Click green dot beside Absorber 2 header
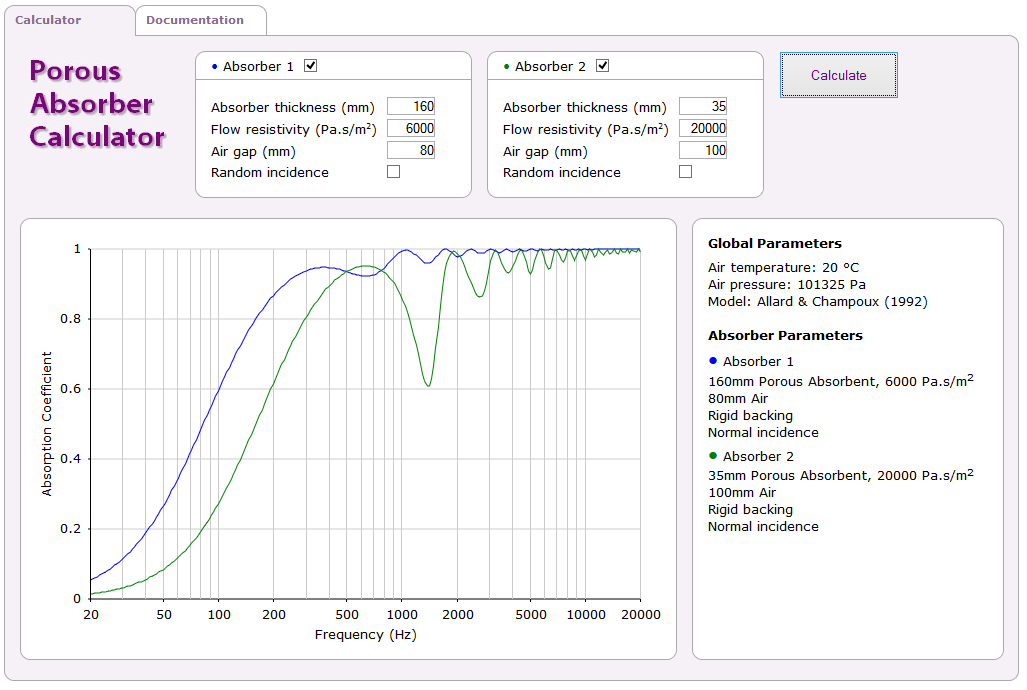 (x=507, y=67)
